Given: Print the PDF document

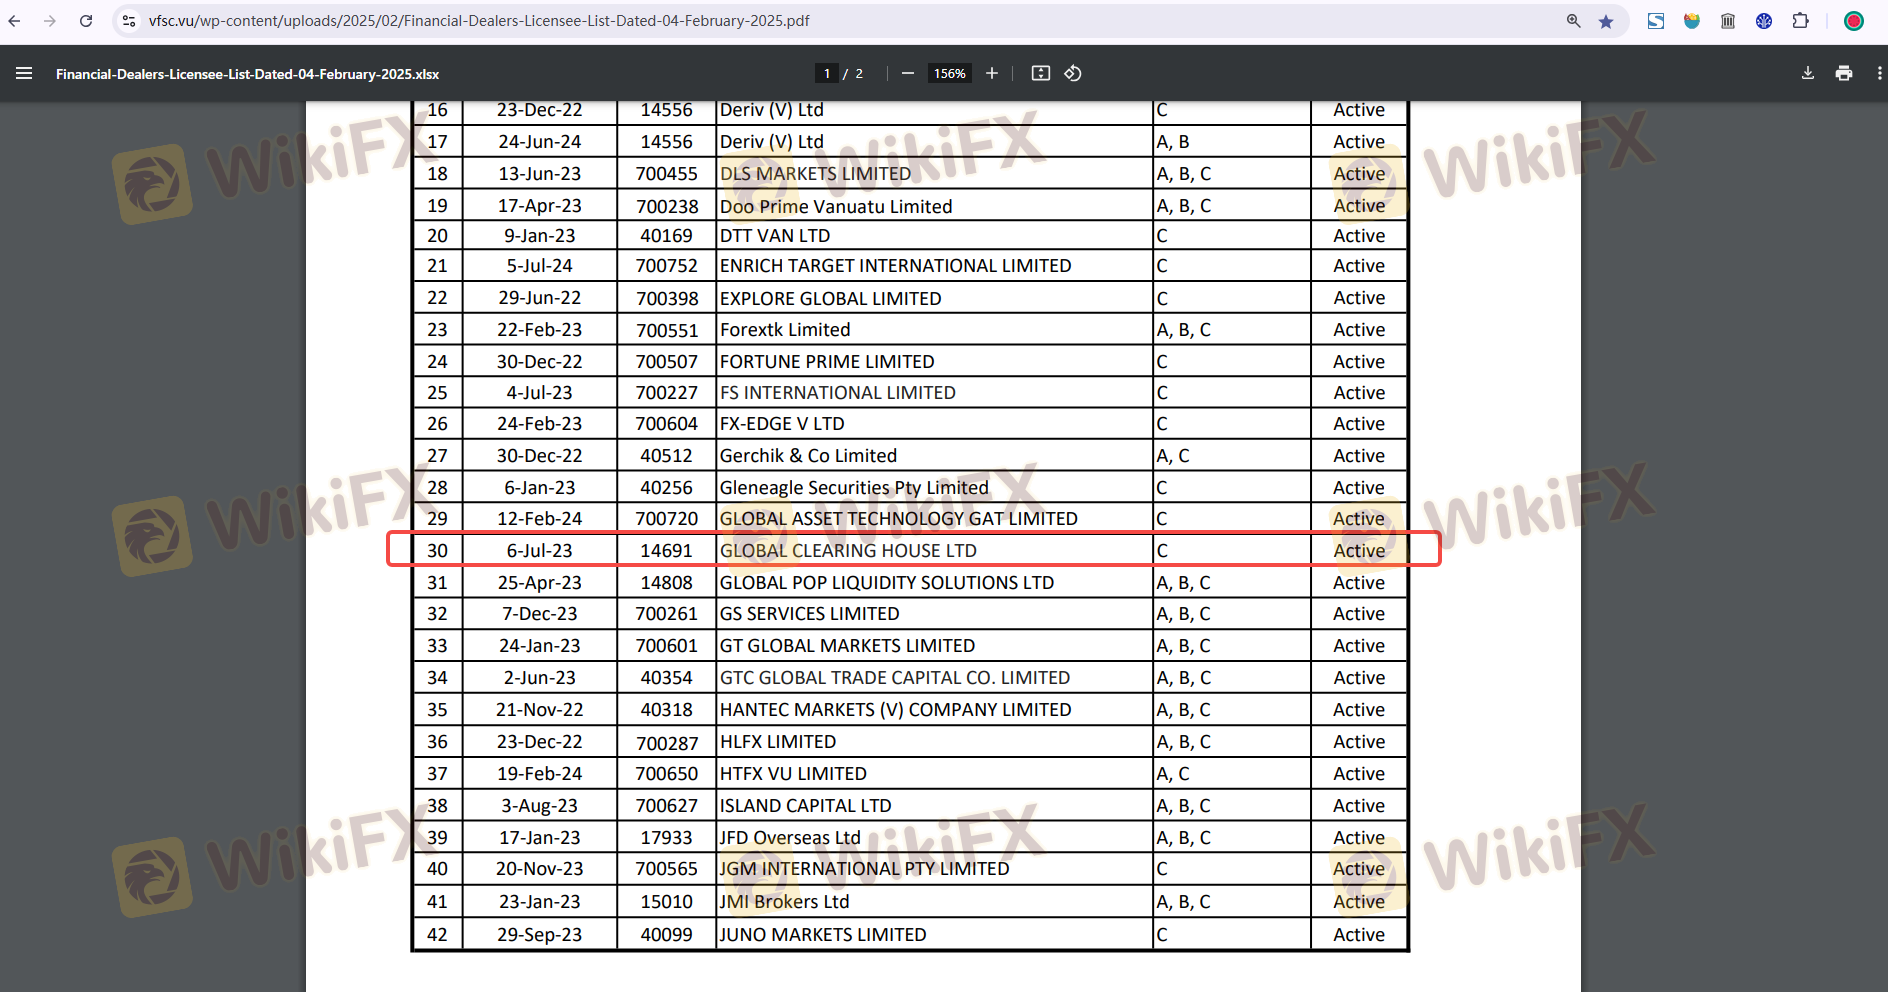Looking at the screenshot, I should 1843,73.
